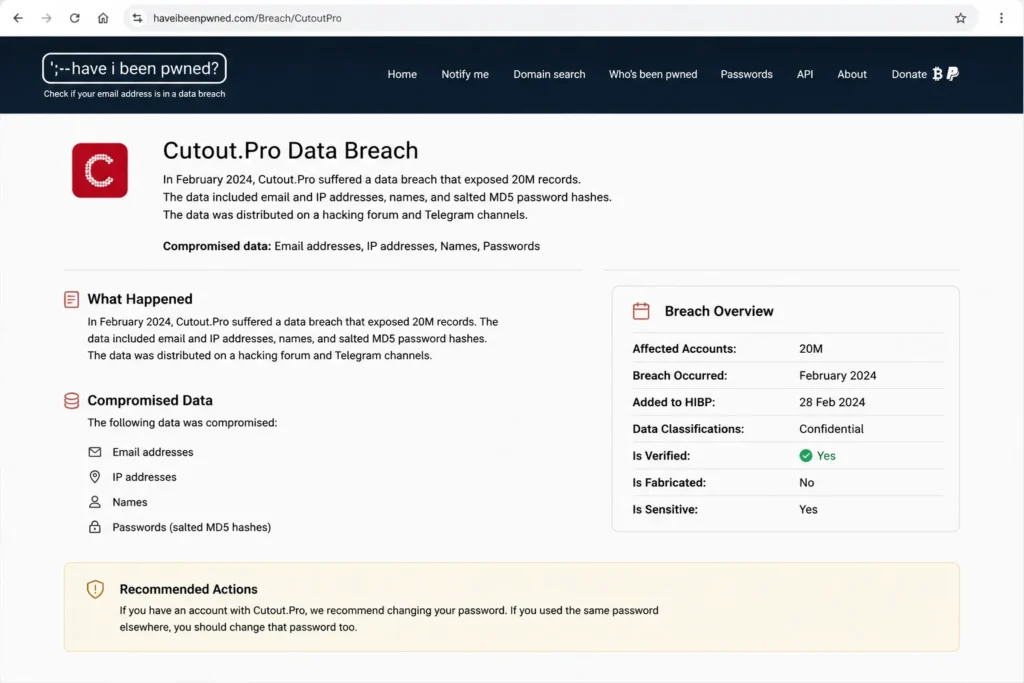This screenshot has height=683, width=1024.
Task: Click the location pin icon beside IP addresses
Action: [x=95, y=477]
